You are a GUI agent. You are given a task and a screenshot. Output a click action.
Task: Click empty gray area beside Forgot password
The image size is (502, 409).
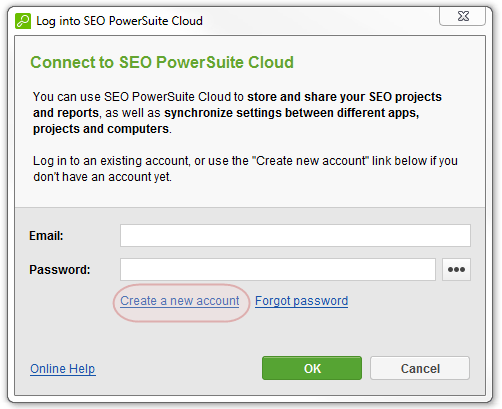410,302
